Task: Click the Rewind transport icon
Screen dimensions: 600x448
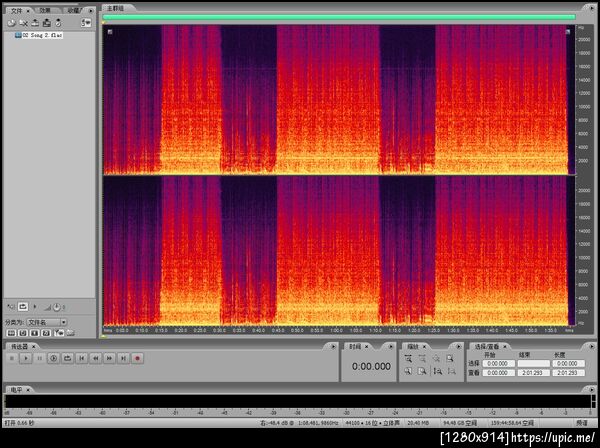Action: (x=95, y=357)
